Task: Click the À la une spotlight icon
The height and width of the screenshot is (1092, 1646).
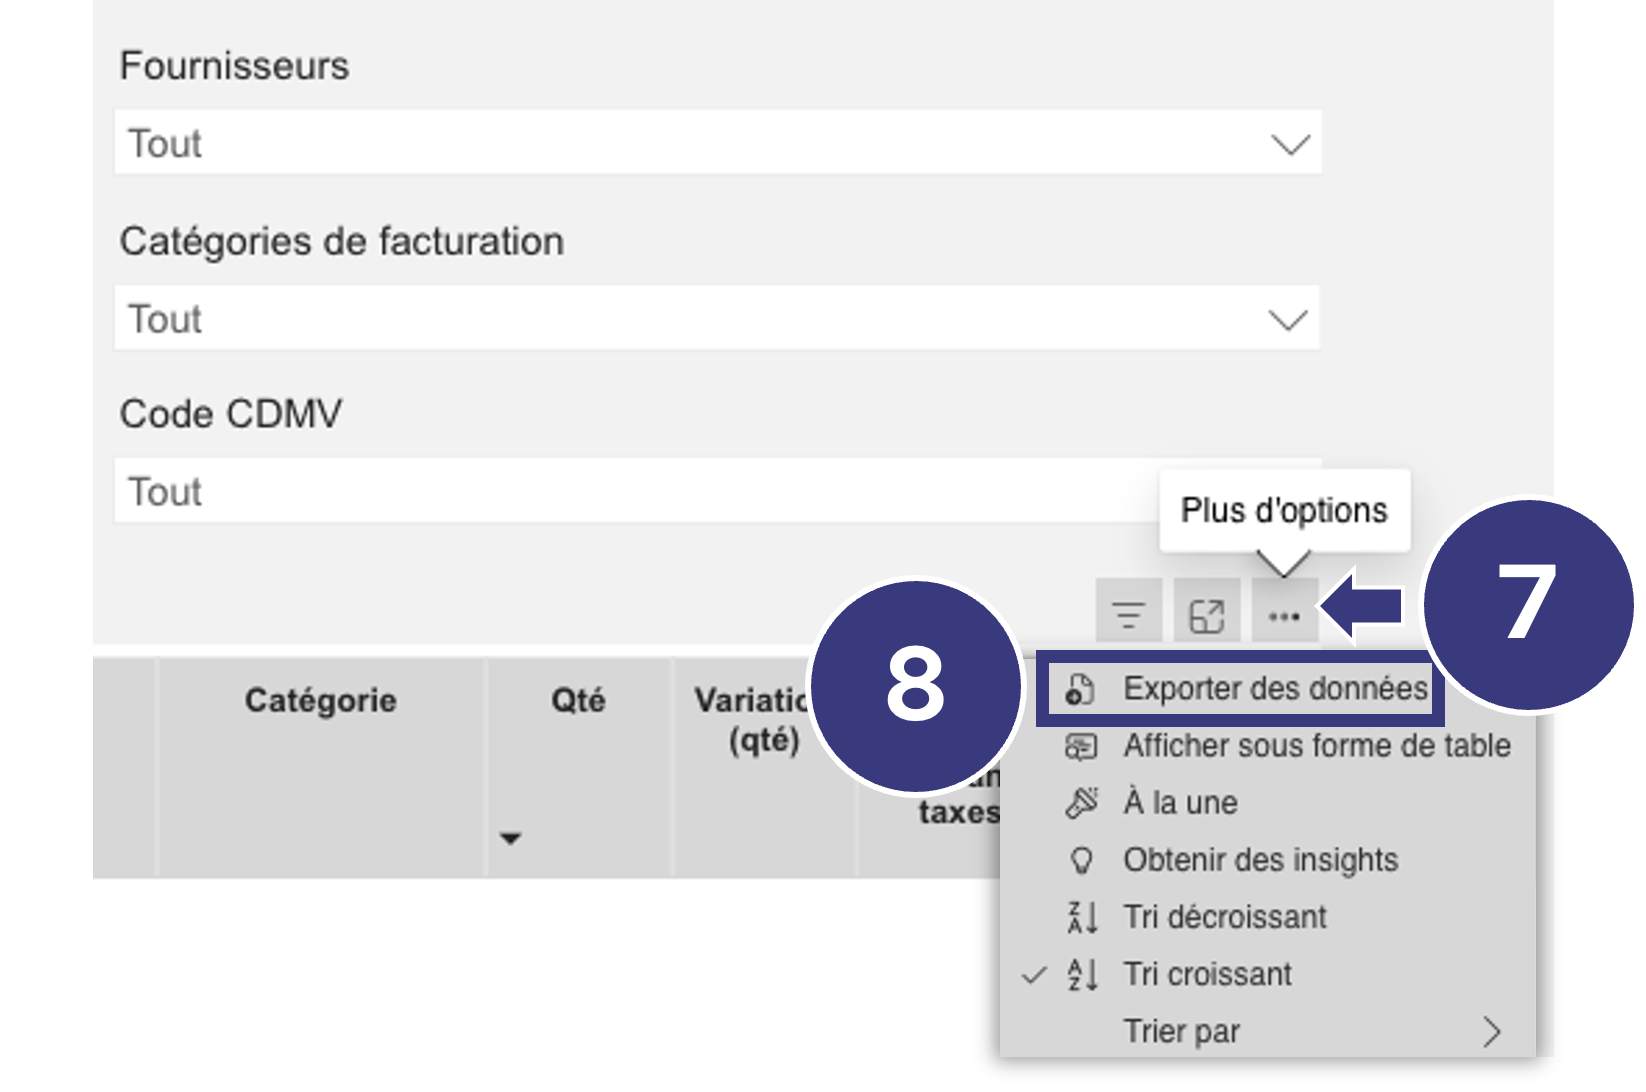Action: (x=1081, y=803)
